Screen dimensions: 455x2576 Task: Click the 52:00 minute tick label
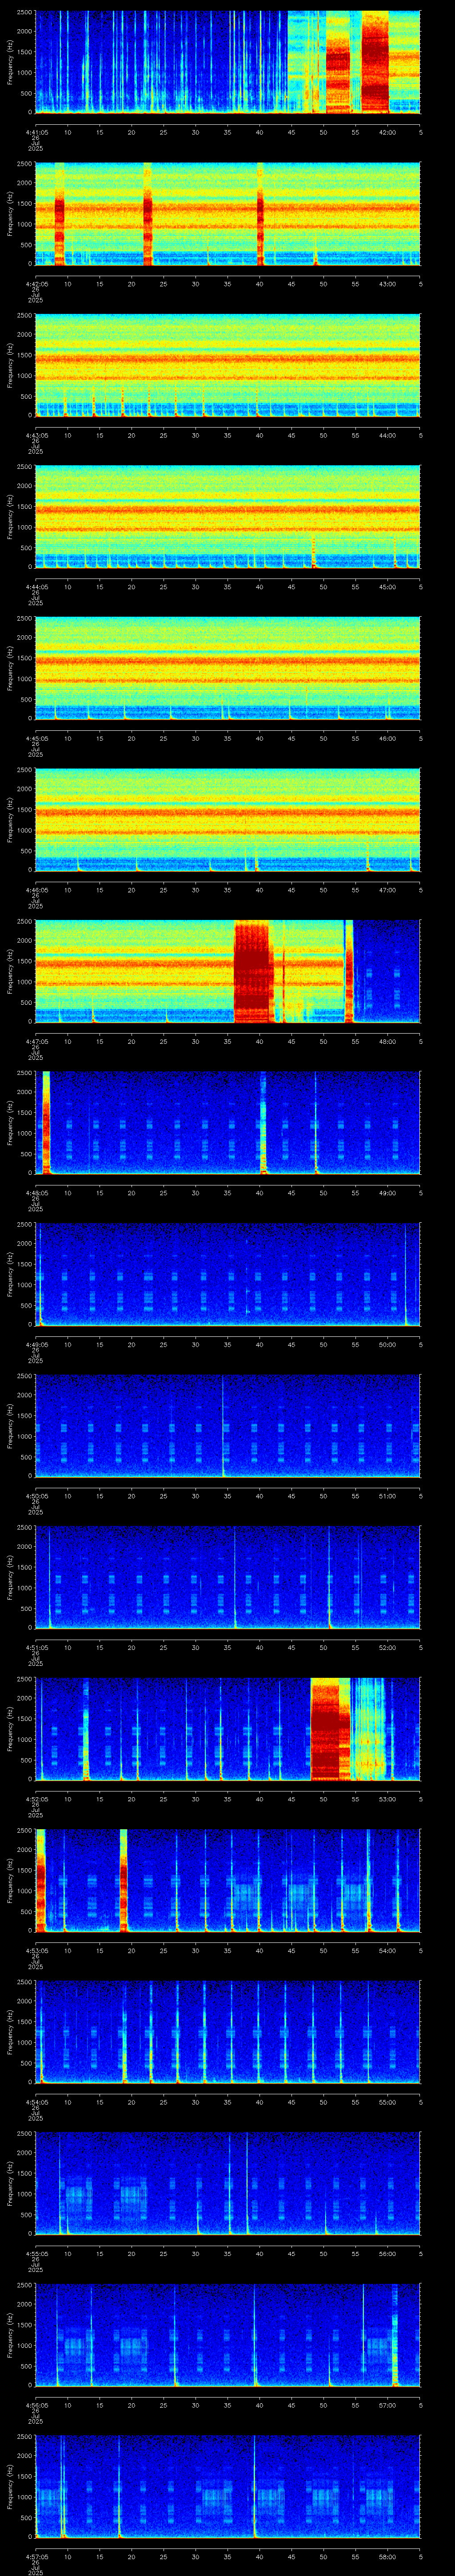click(x=387, y=1647)
